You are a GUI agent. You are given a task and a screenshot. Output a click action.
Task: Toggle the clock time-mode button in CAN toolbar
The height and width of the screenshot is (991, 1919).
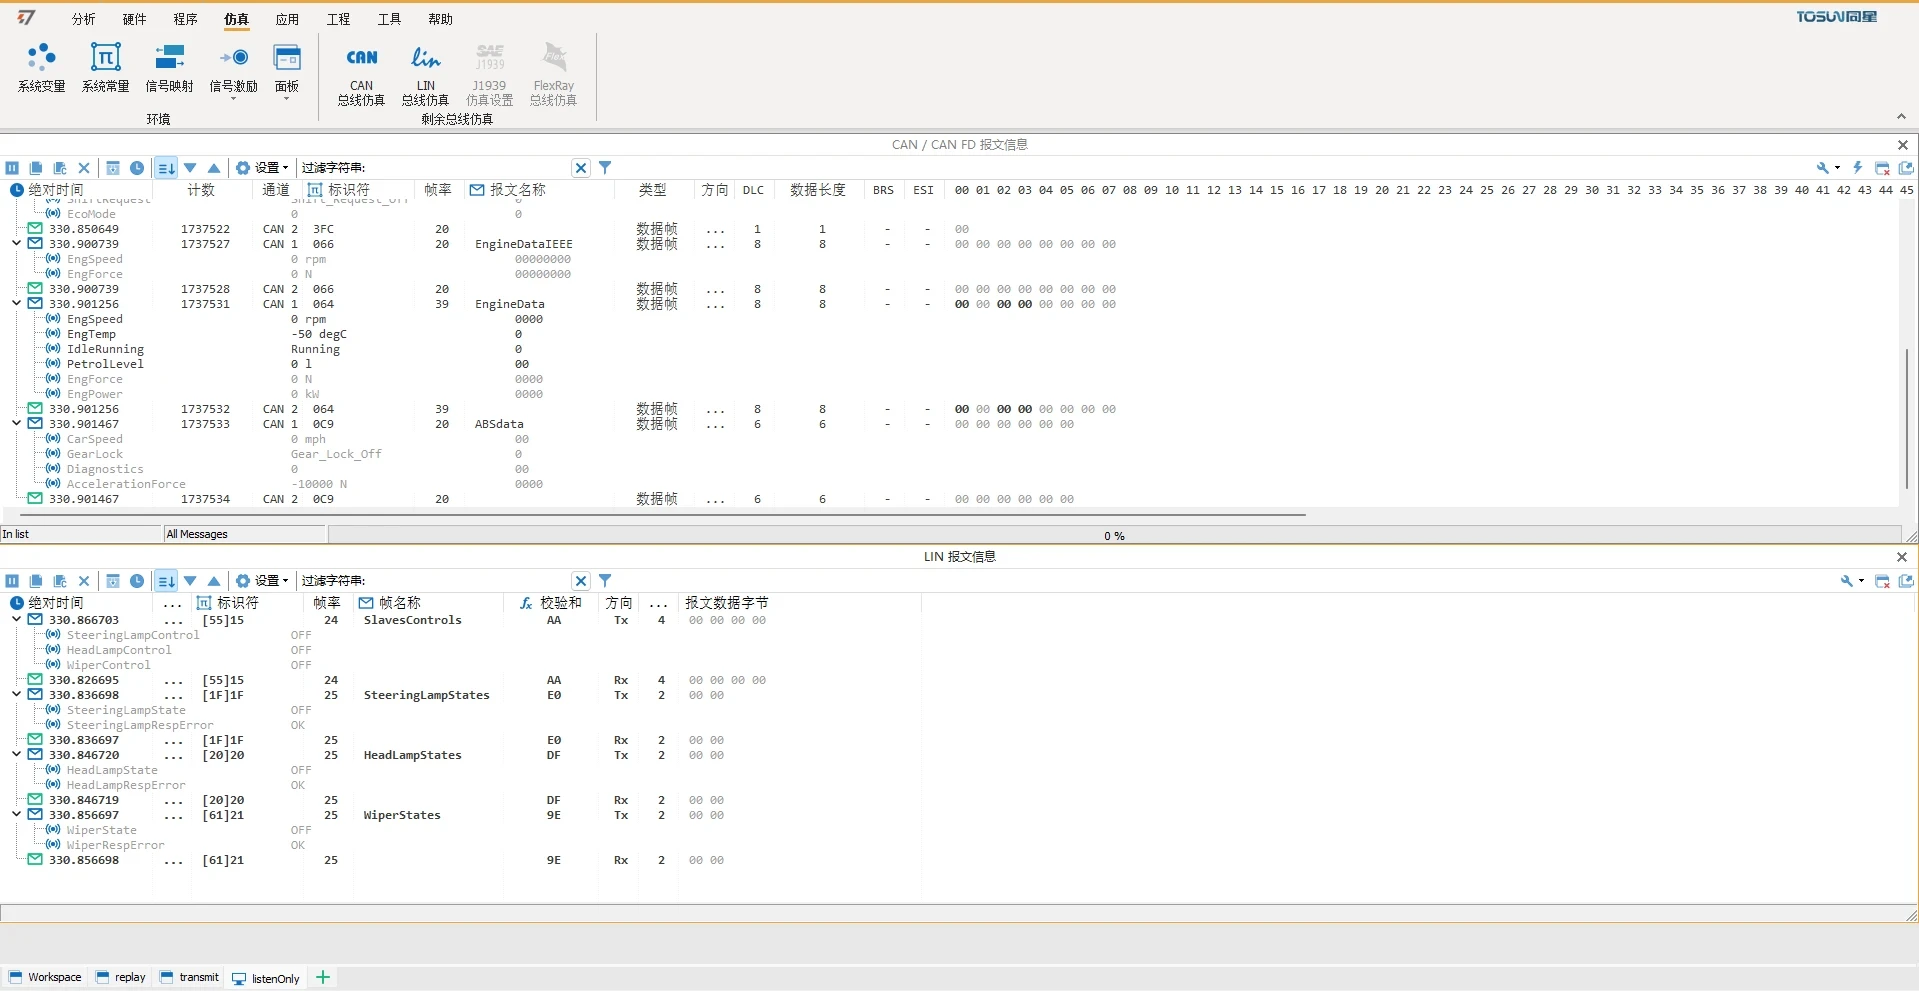[137, 168]
